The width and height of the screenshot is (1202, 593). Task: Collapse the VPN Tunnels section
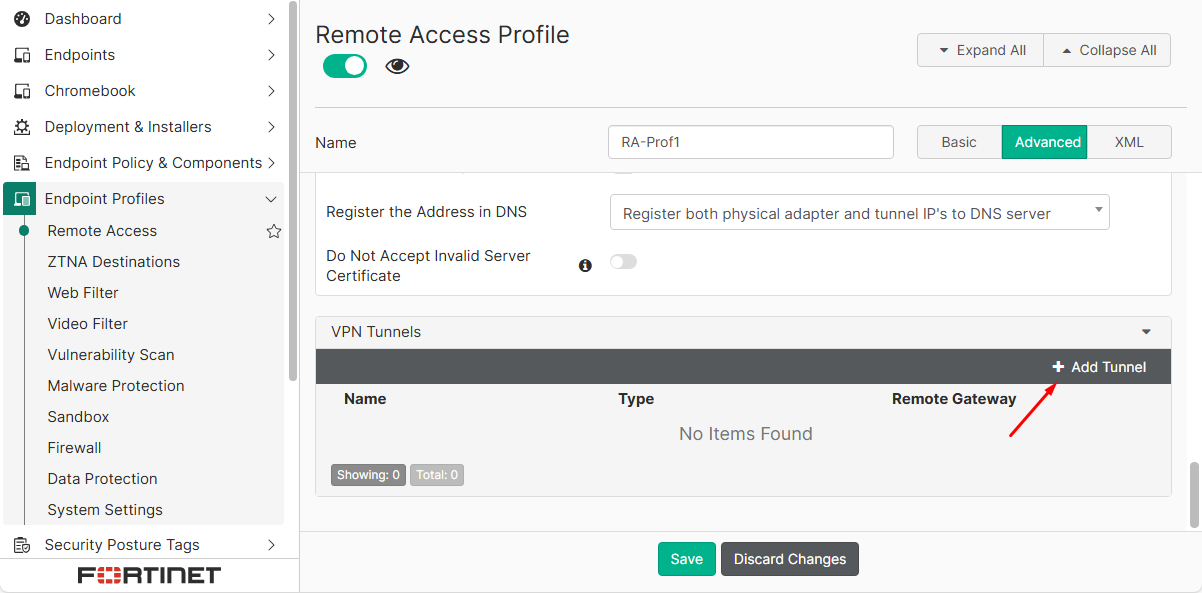[x=1145, y=331]
